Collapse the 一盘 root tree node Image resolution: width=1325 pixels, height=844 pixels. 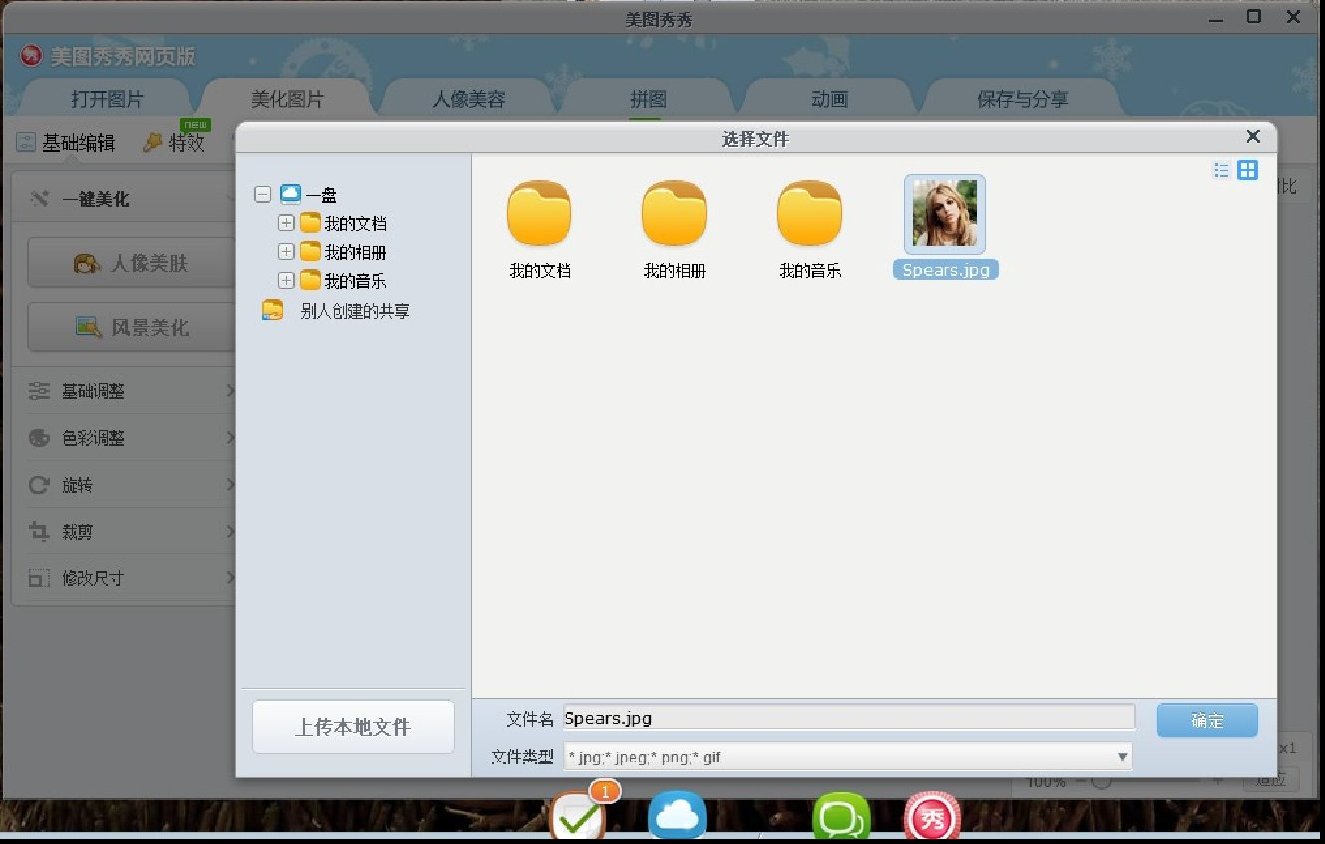pos(263,195)
